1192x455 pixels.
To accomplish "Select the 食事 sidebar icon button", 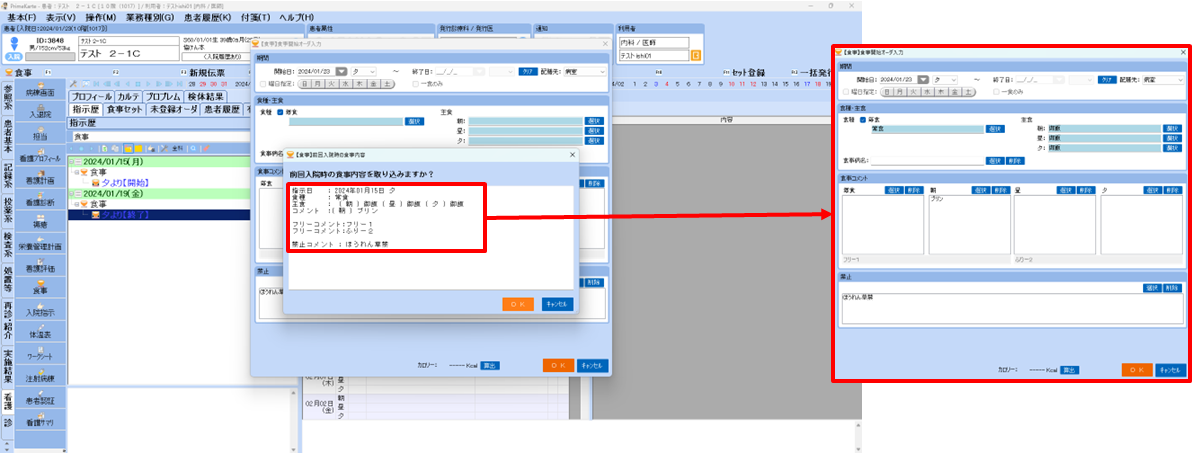I will coord(40,286).
